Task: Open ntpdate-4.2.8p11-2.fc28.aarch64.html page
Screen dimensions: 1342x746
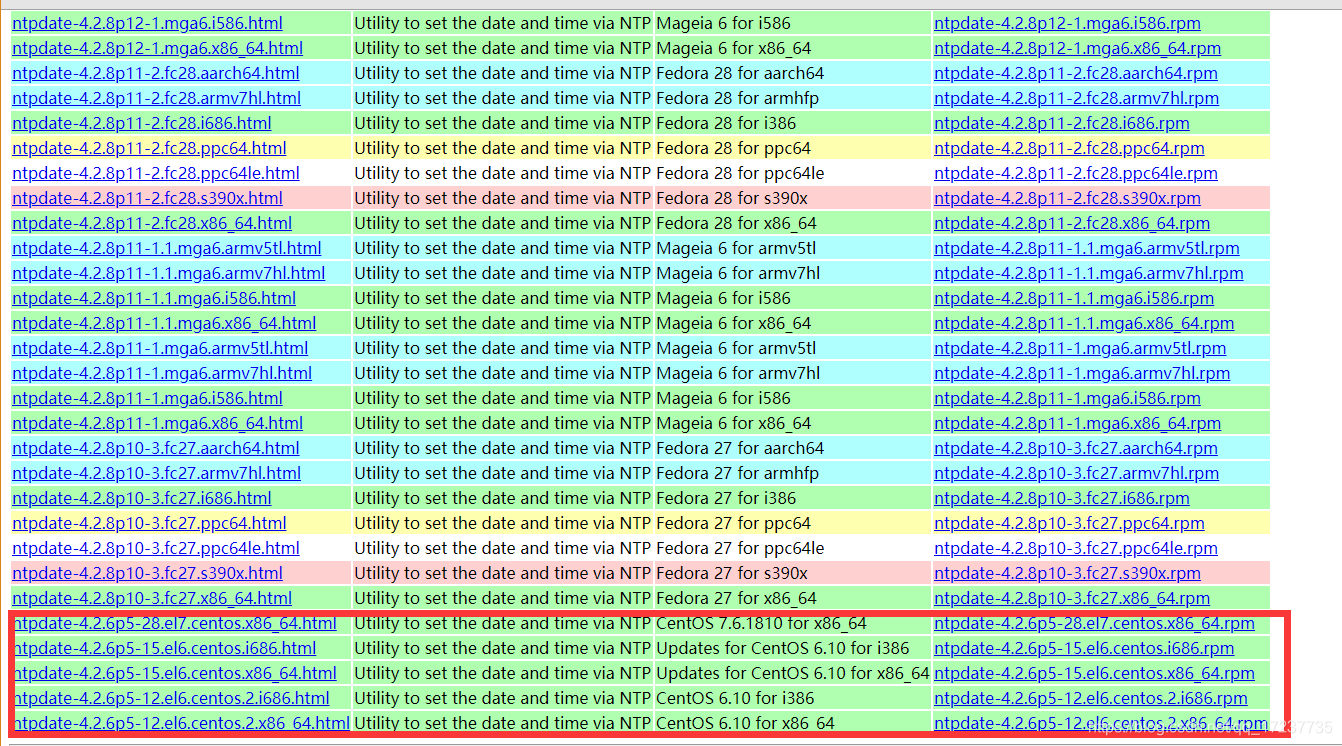Action: [155, 73]
